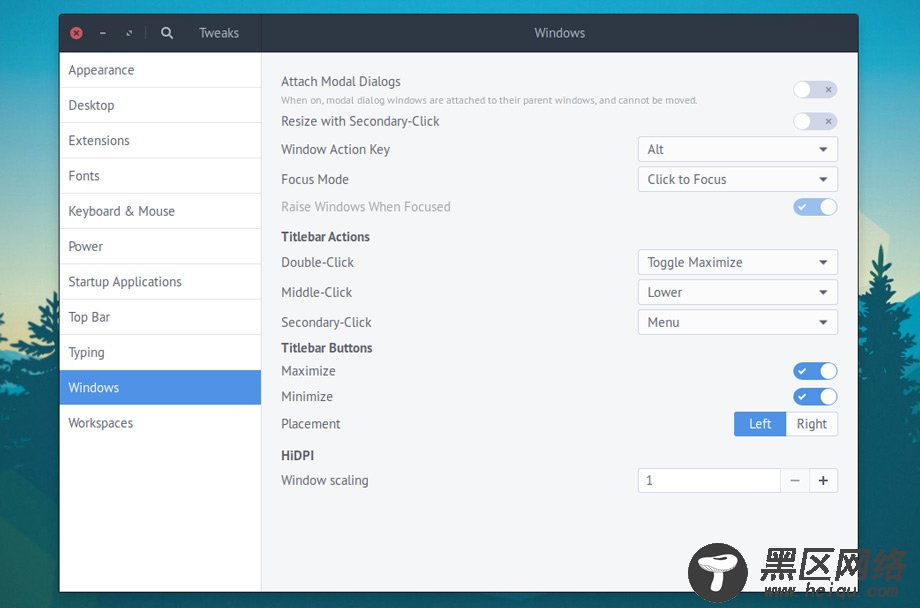Click the HiDPI heading
Viewport: 920px width, 608px height.
[297, 455]
